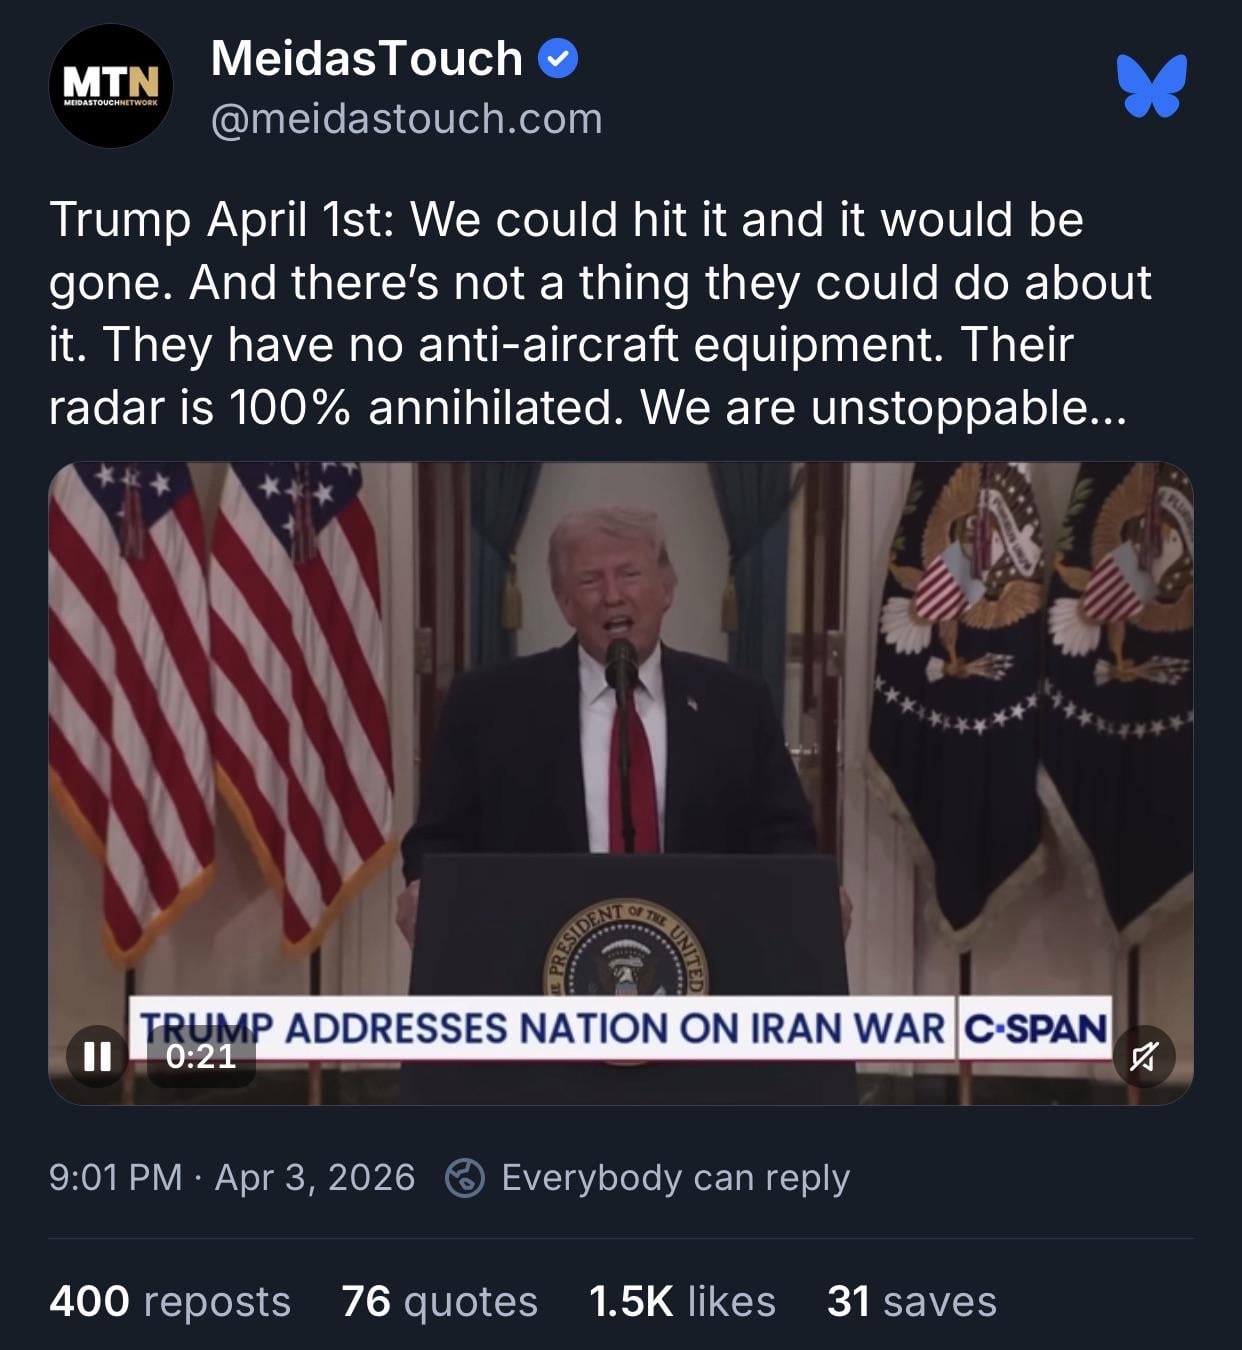
Task: Click the 0:21 video time indicator
Action: 201,1056
